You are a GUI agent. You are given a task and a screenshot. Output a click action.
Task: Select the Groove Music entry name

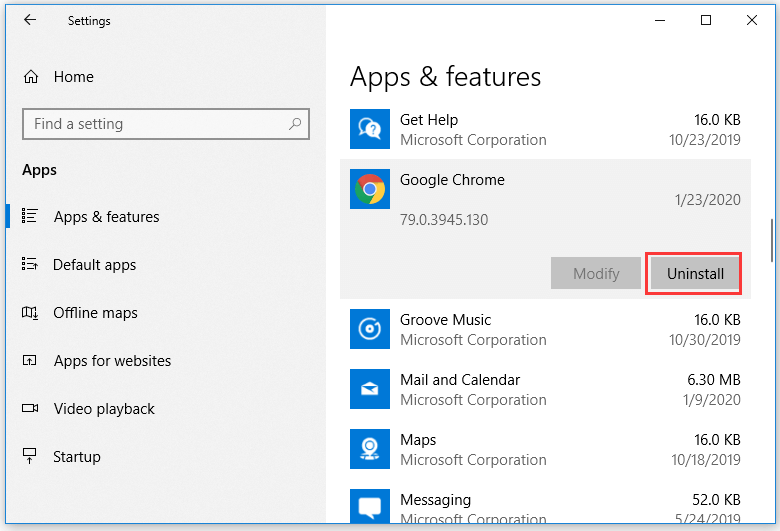coord(445,320)
